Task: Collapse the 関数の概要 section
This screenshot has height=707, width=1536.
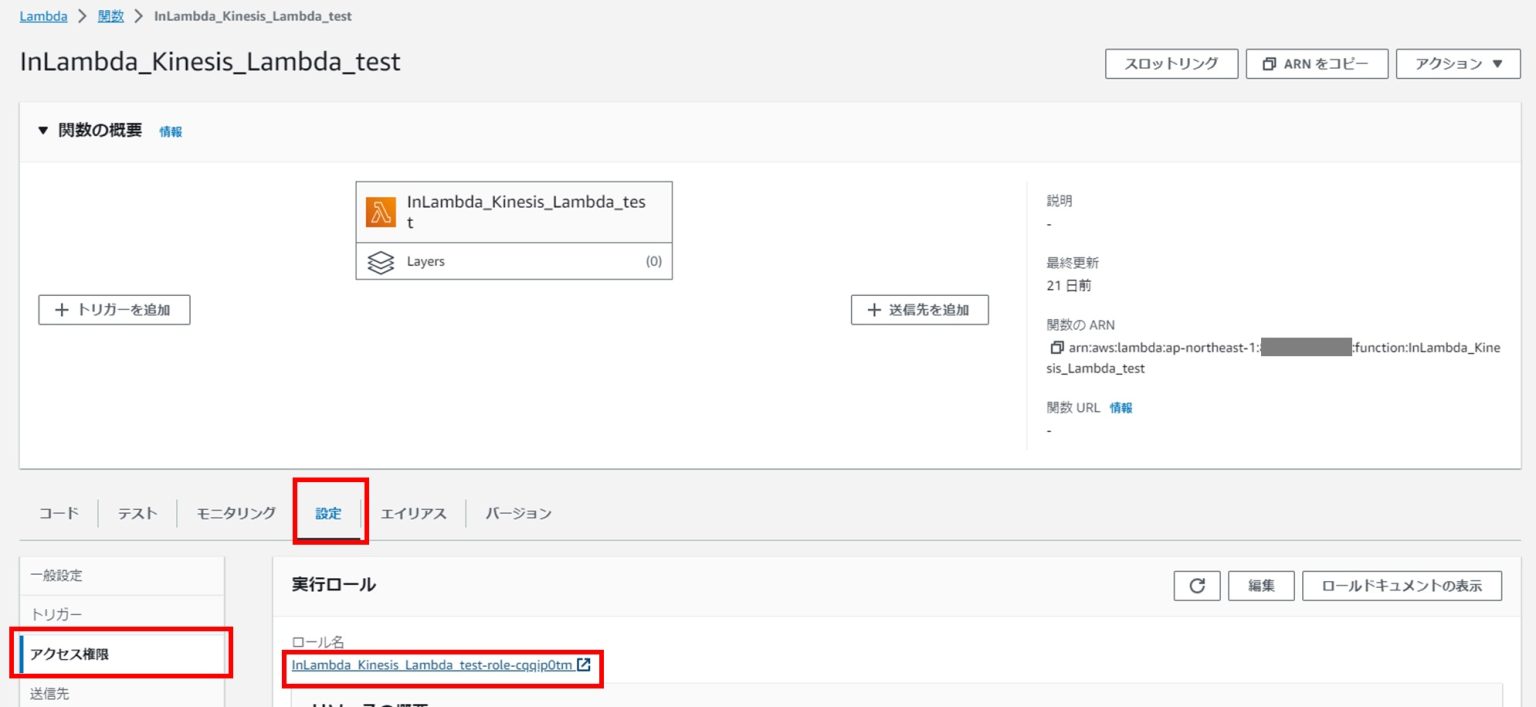Action: pyautogui.click(x=43, y=131)
